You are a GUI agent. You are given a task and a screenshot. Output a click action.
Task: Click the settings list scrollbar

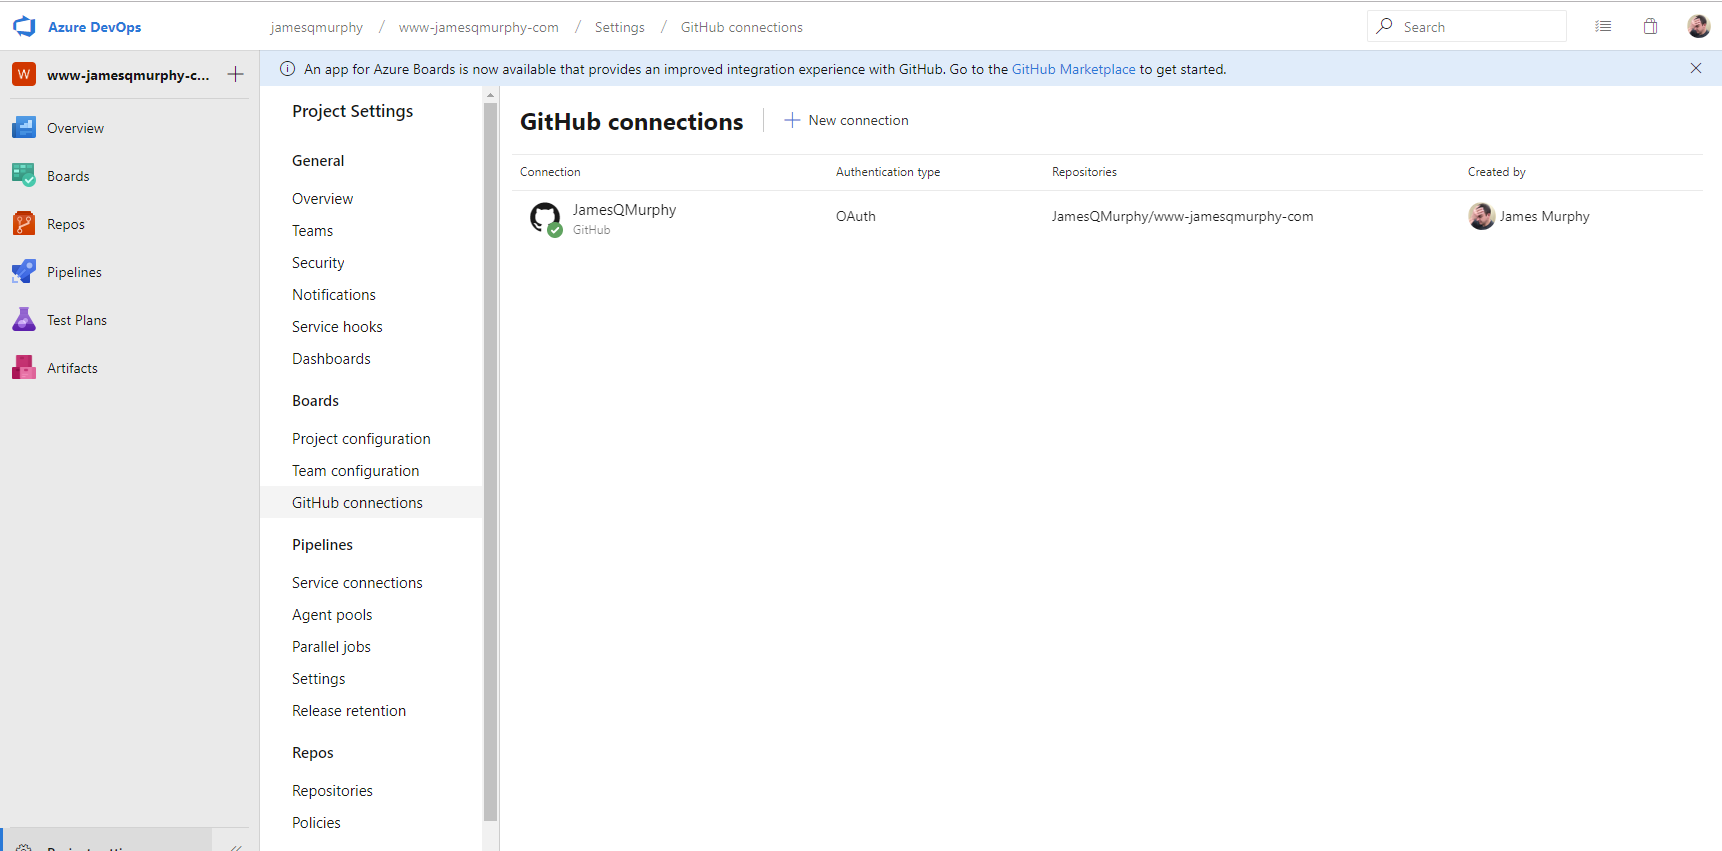(490, 460)
